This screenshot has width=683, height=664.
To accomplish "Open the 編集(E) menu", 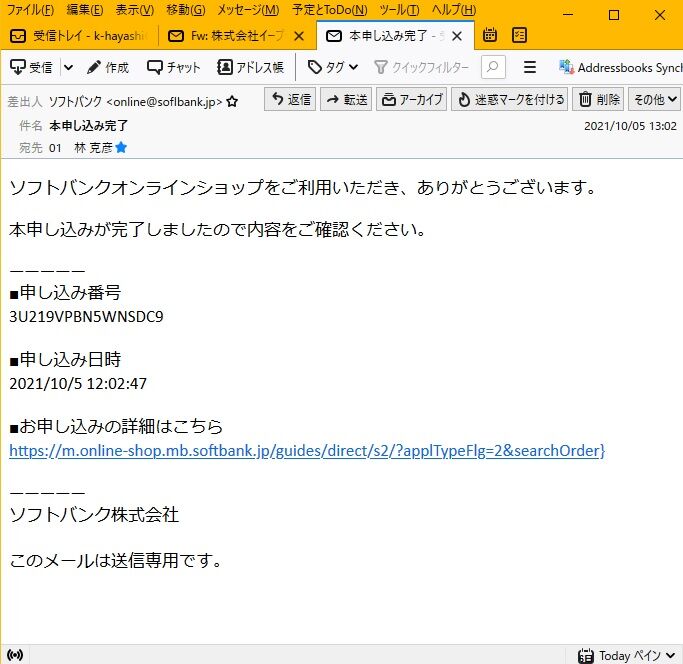I will 85,10.
